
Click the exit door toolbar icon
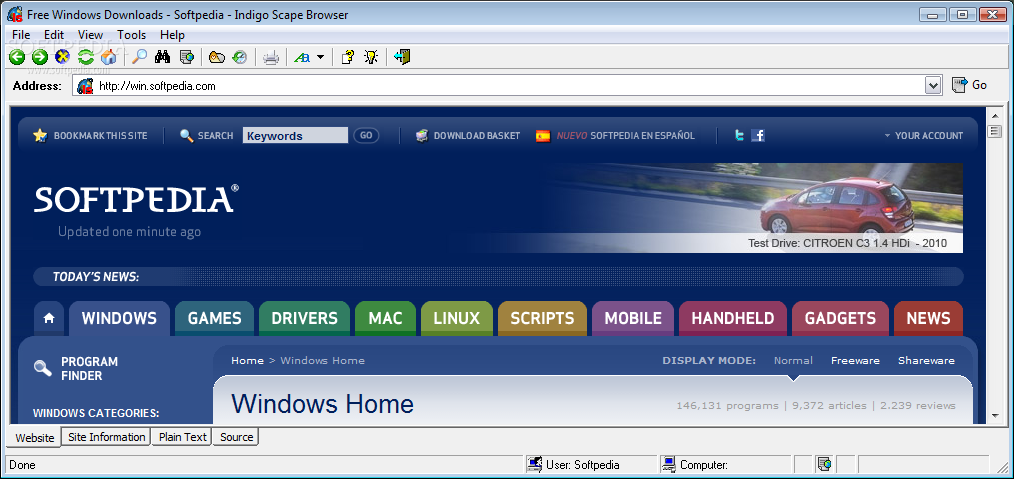(402, 58)
